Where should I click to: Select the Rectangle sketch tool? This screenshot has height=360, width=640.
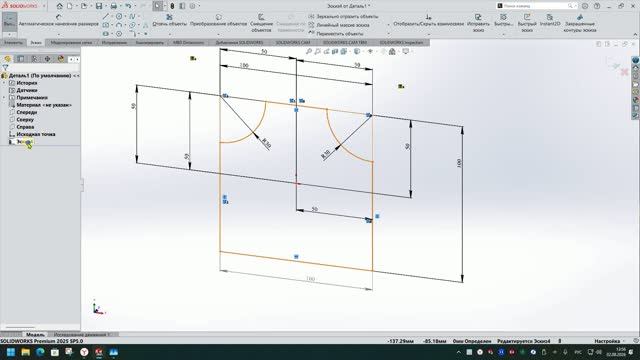106,25
